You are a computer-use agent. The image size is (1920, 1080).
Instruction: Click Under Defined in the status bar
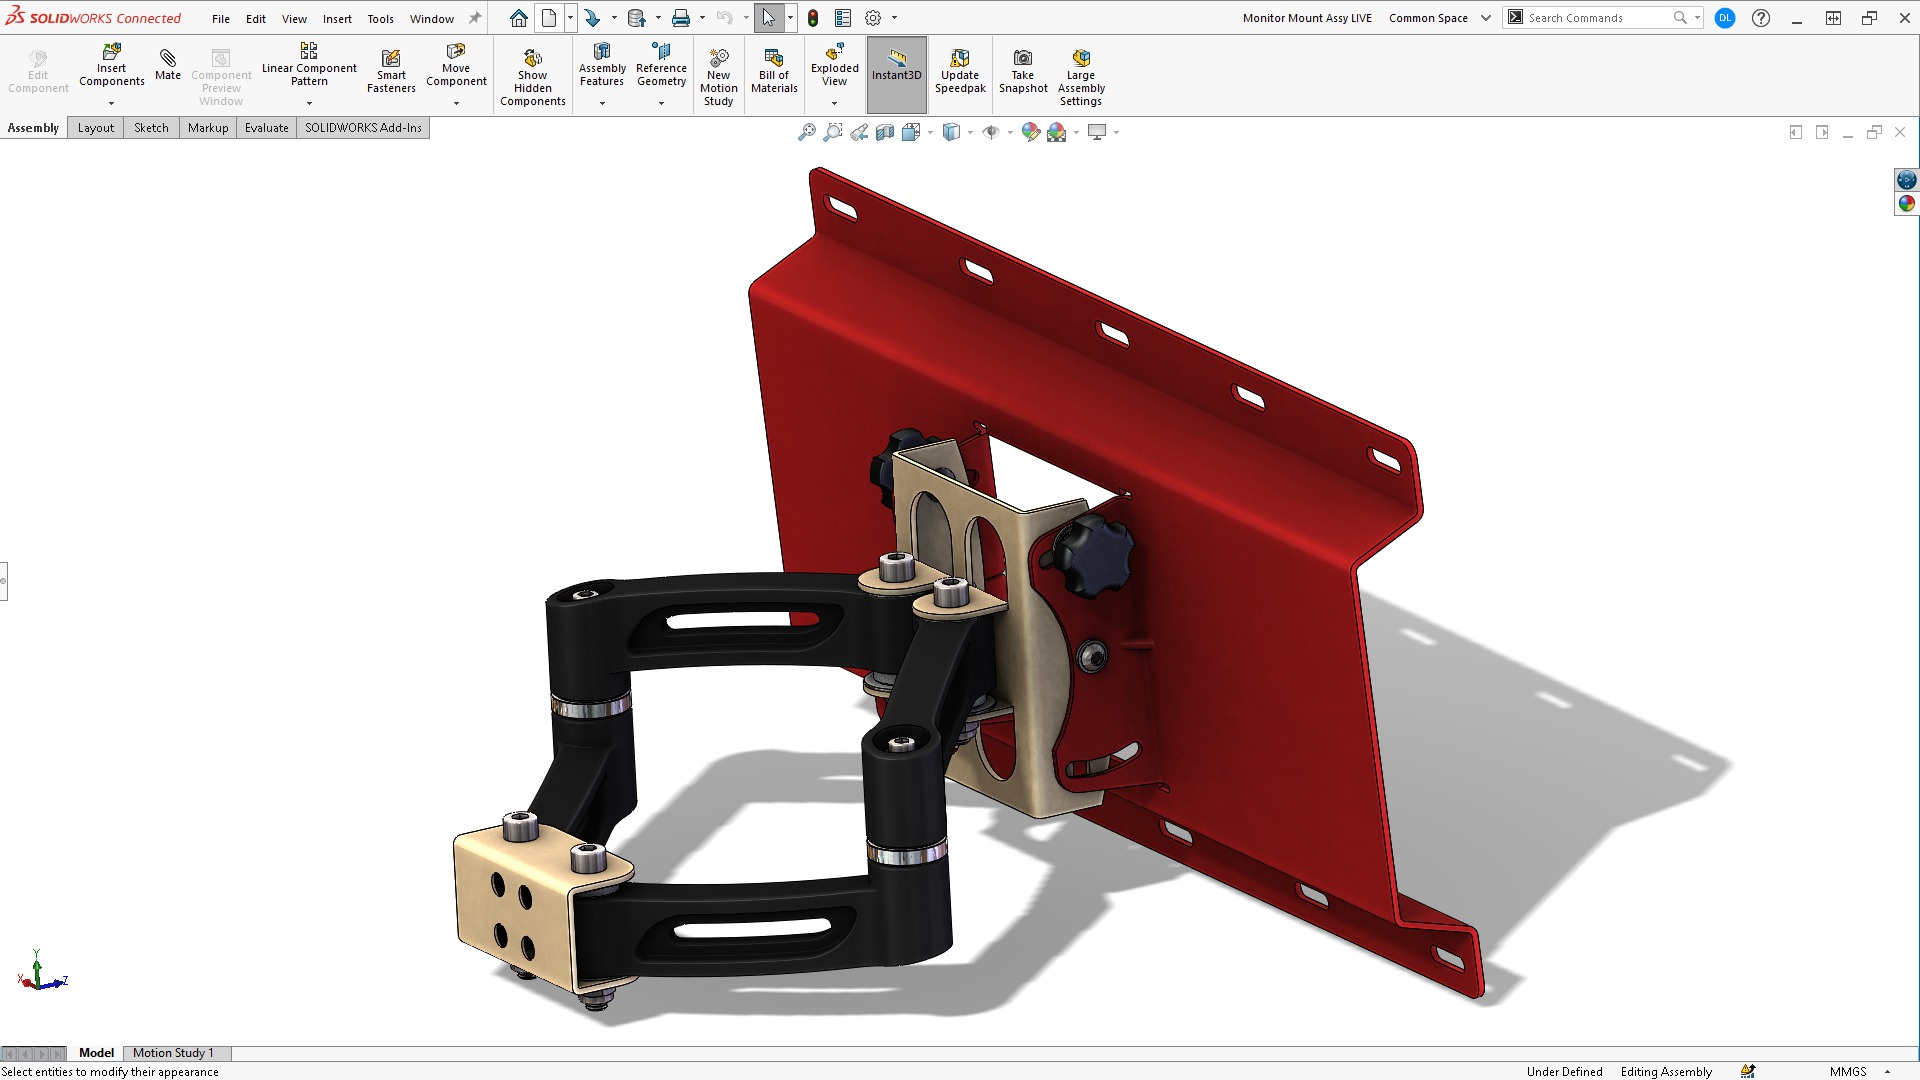[1564, 1071]
